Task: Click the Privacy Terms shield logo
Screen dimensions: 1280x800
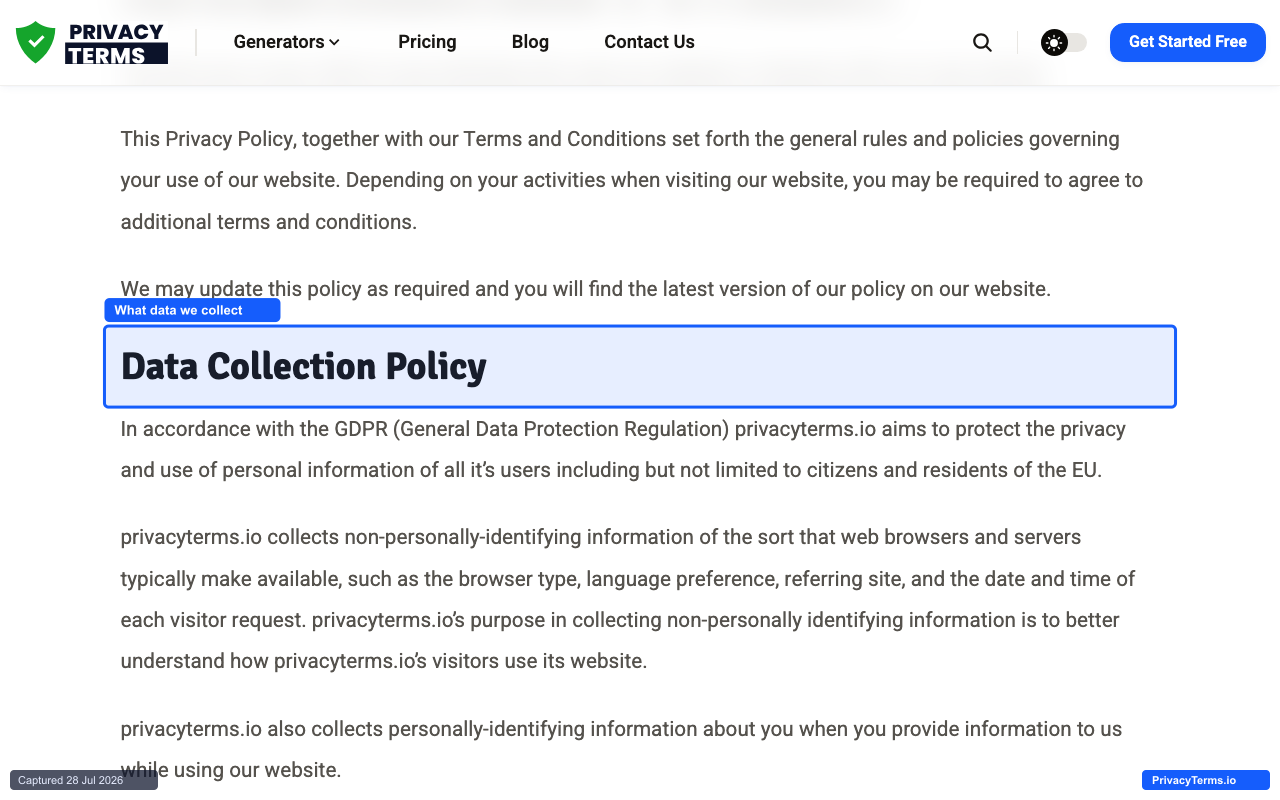Action: pyautogui.click(x=92, y=42)
